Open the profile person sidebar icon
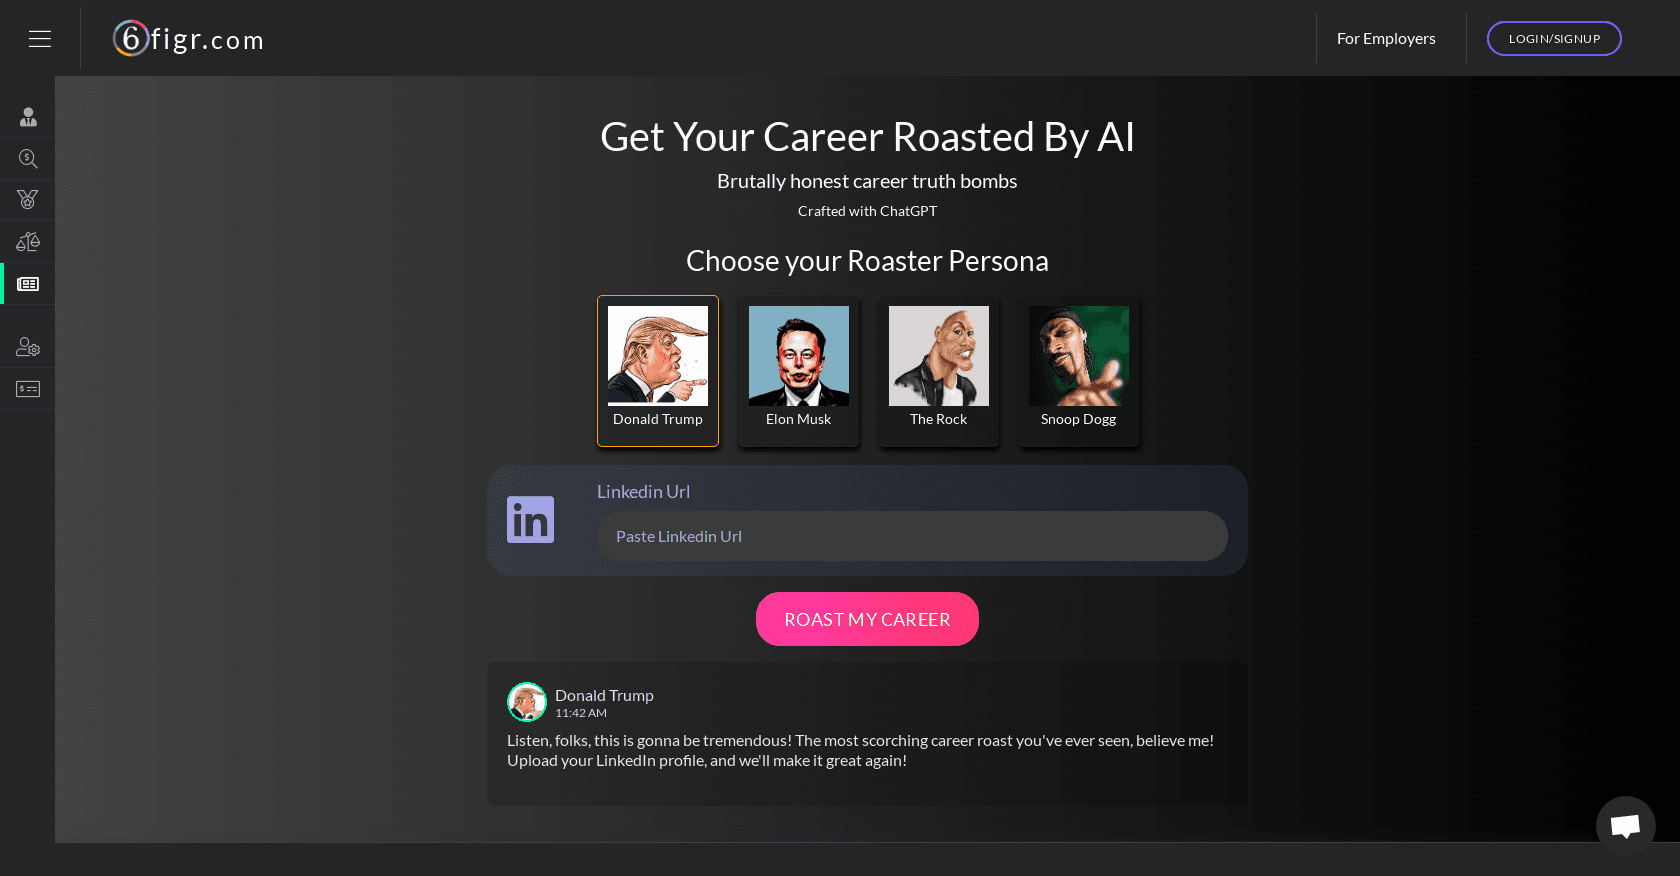 click(x=28, y=117)
